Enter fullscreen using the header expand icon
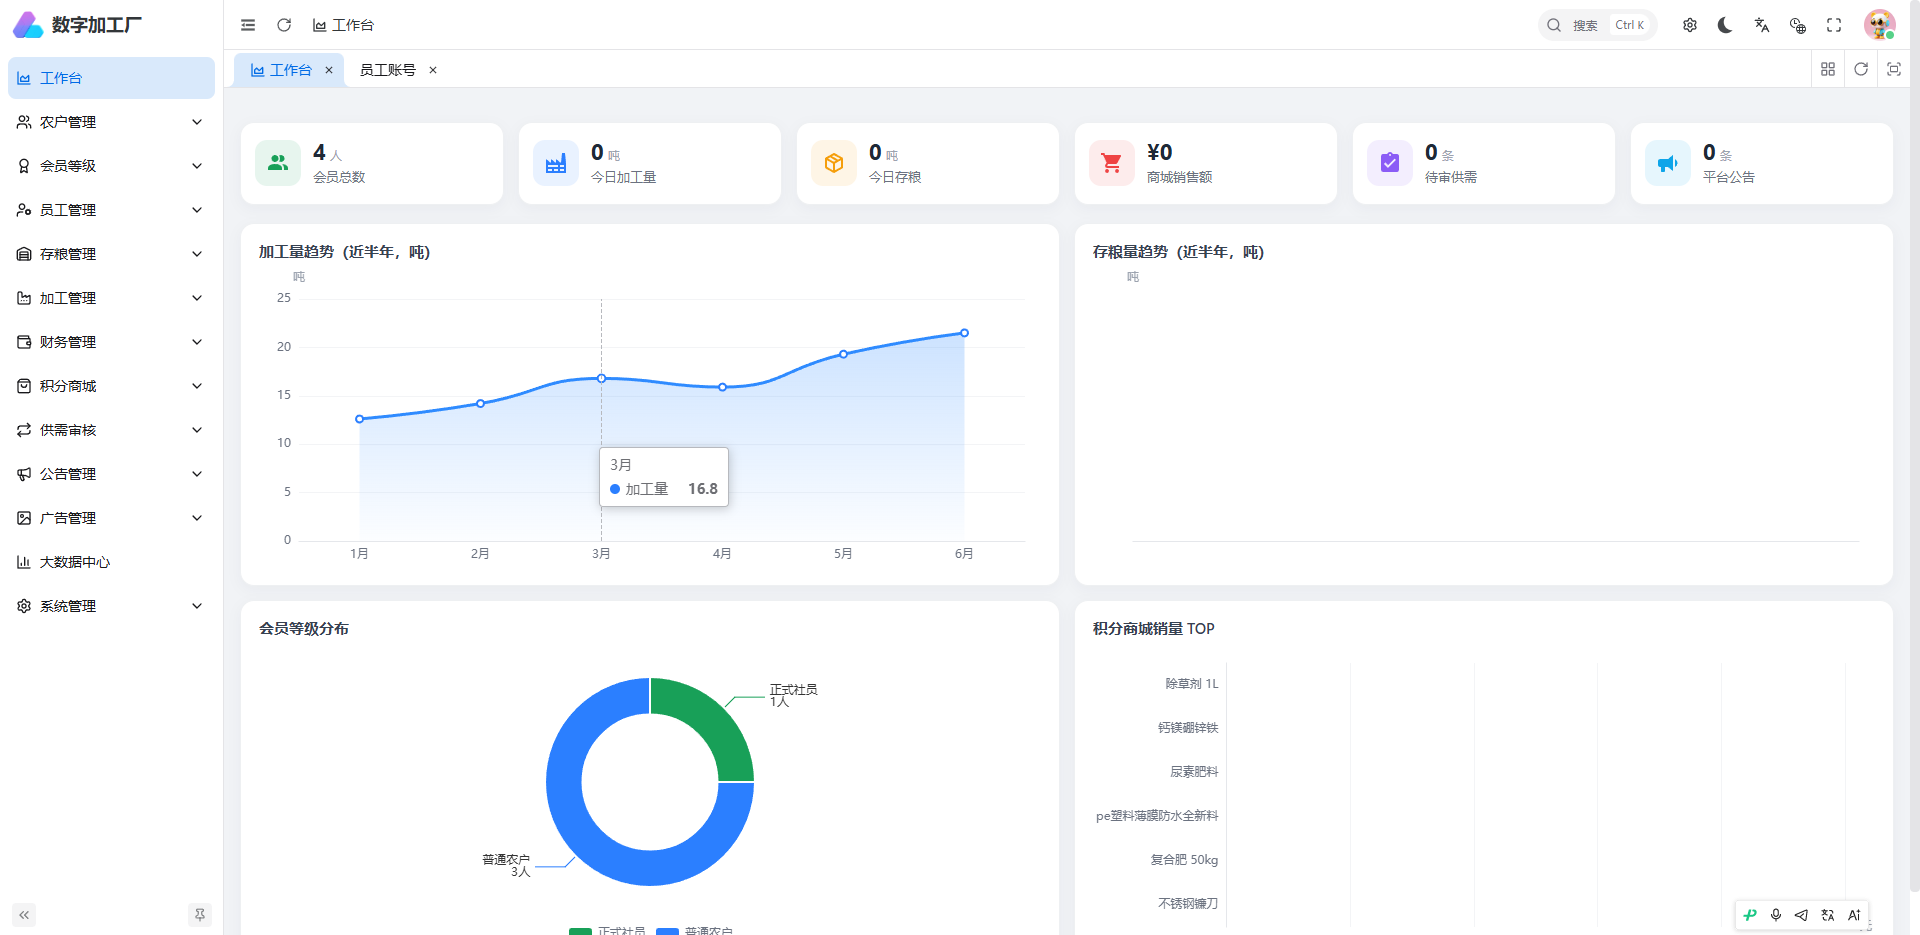Screen dimensions: 1920x935 coord(1834,25)
